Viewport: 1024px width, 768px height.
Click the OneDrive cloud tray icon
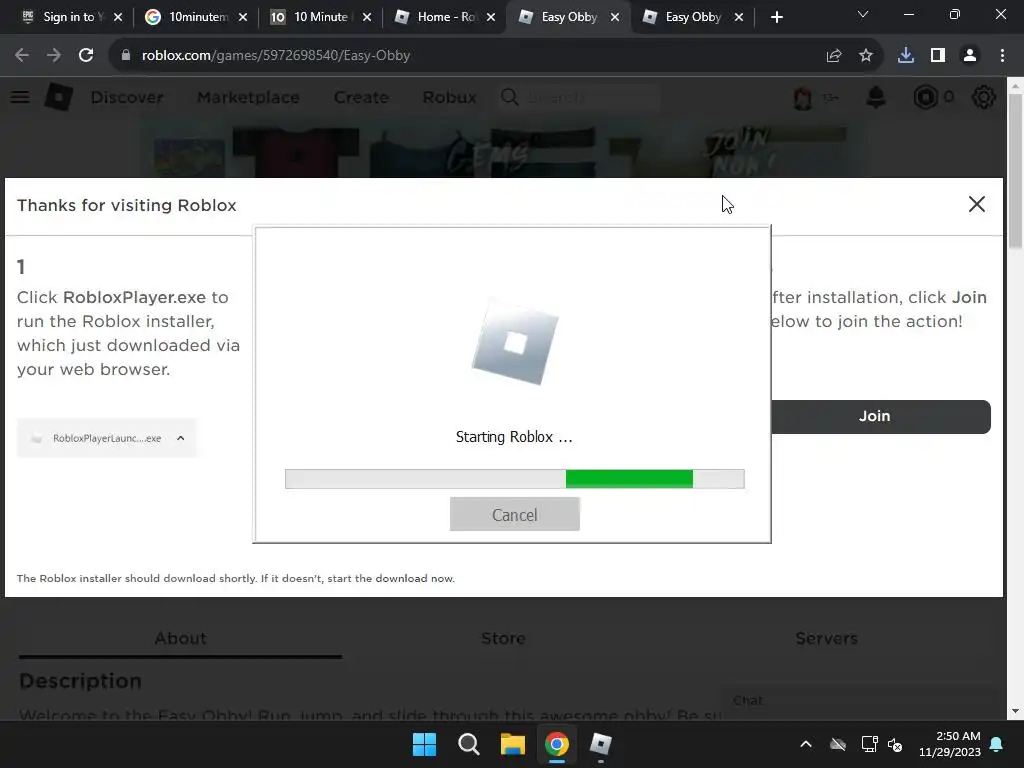point(838,744)
